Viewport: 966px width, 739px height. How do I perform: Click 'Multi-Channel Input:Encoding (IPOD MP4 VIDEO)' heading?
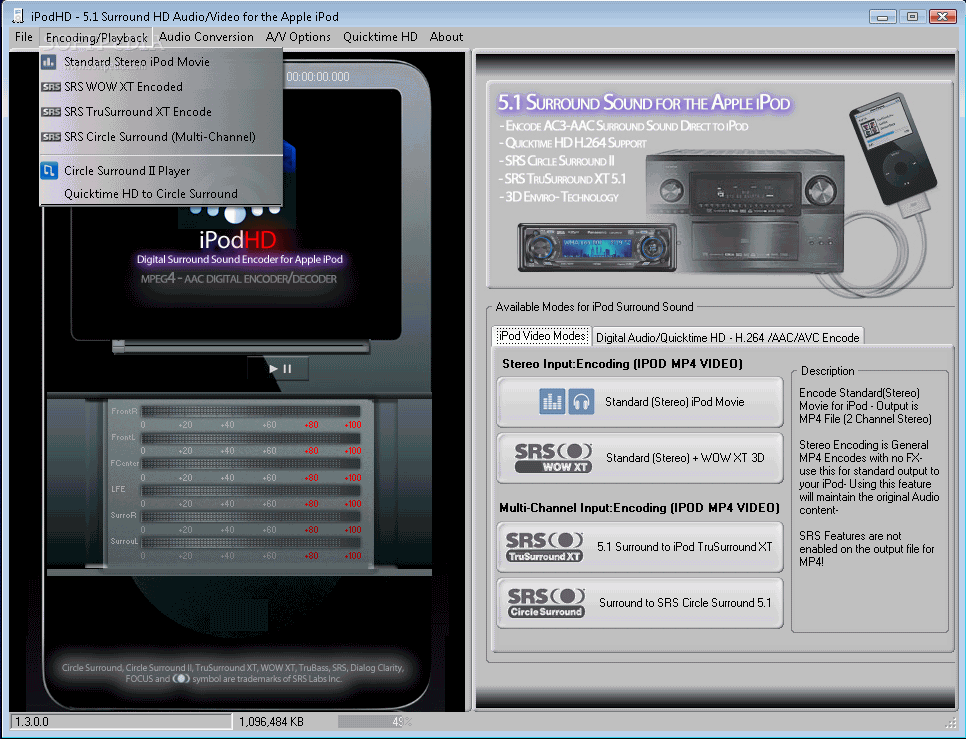(639, 508)
